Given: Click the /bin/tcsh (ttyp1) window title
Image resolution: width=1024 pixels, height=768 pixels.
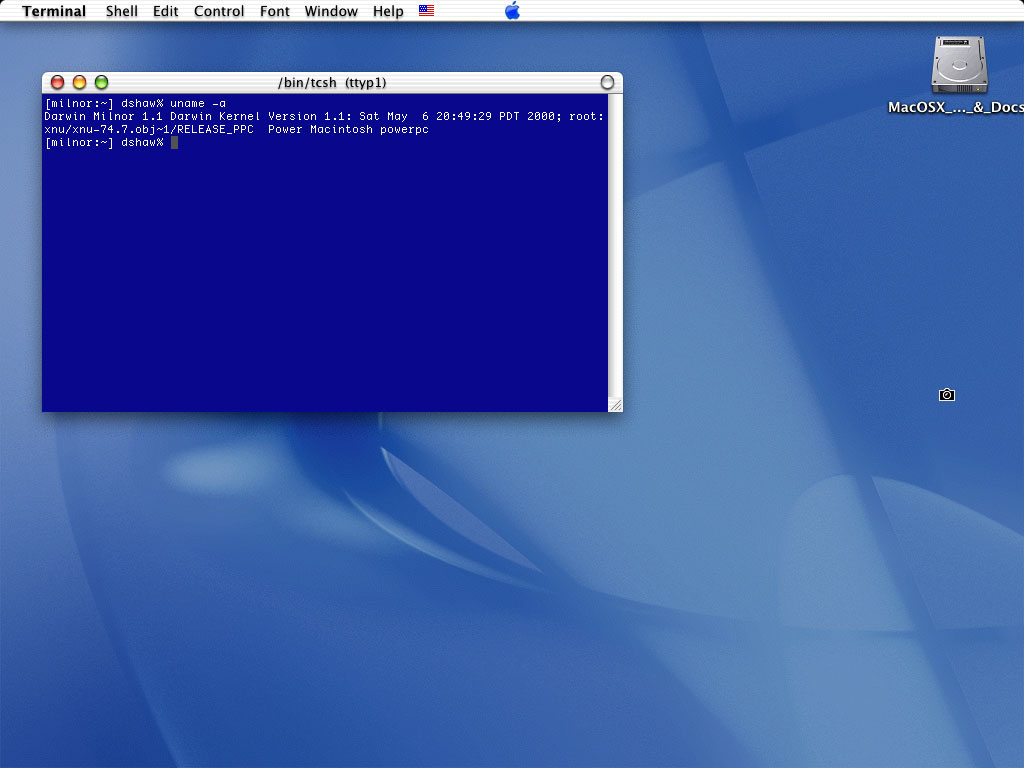Looking at the screenshot, I should pos(332,82).
